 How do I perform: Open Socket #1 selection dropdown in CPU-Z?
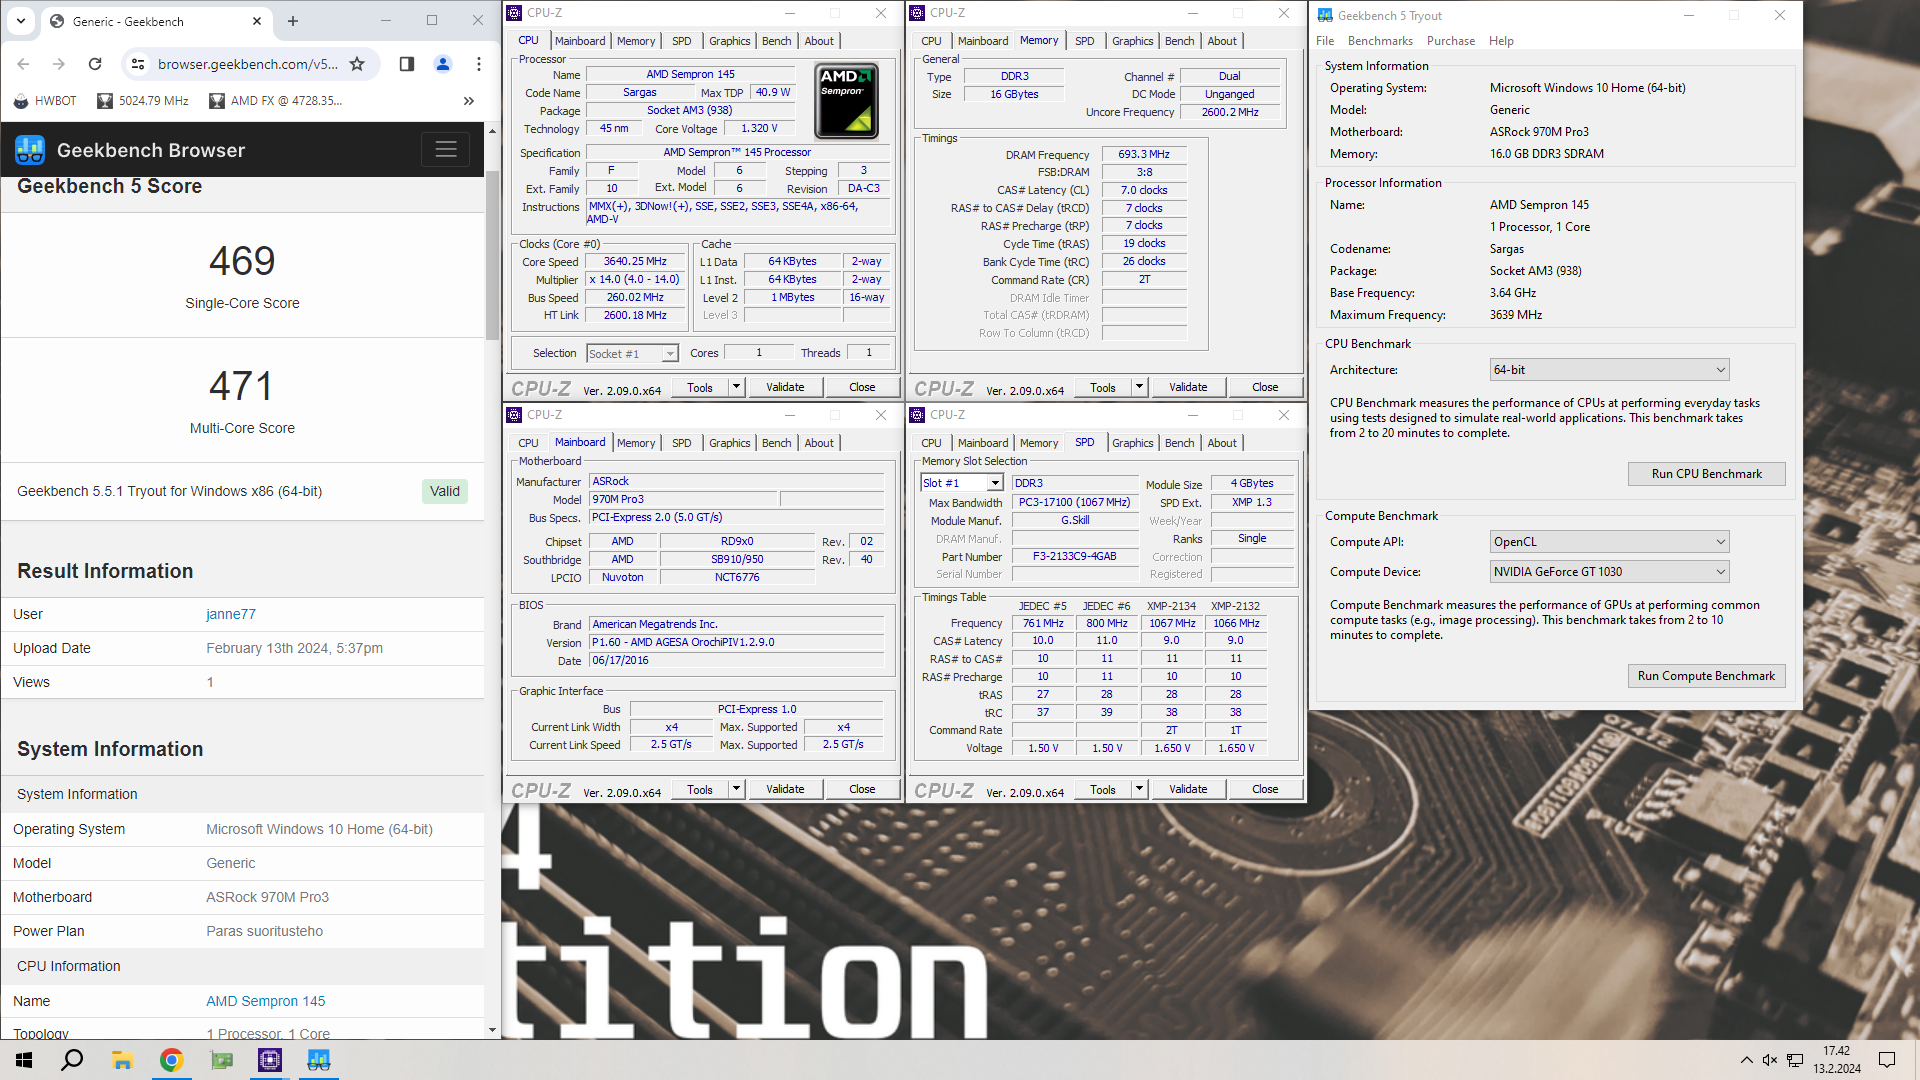click(x=632, y=354)
